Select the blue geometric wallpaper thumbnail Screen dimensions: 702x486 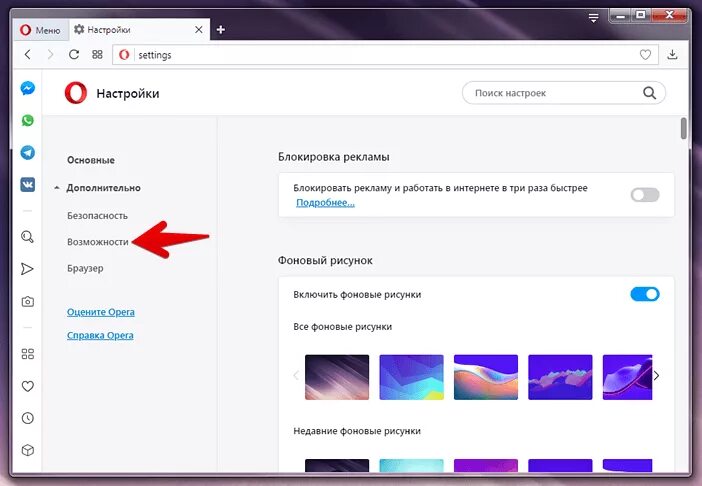(x=411, y=377)
